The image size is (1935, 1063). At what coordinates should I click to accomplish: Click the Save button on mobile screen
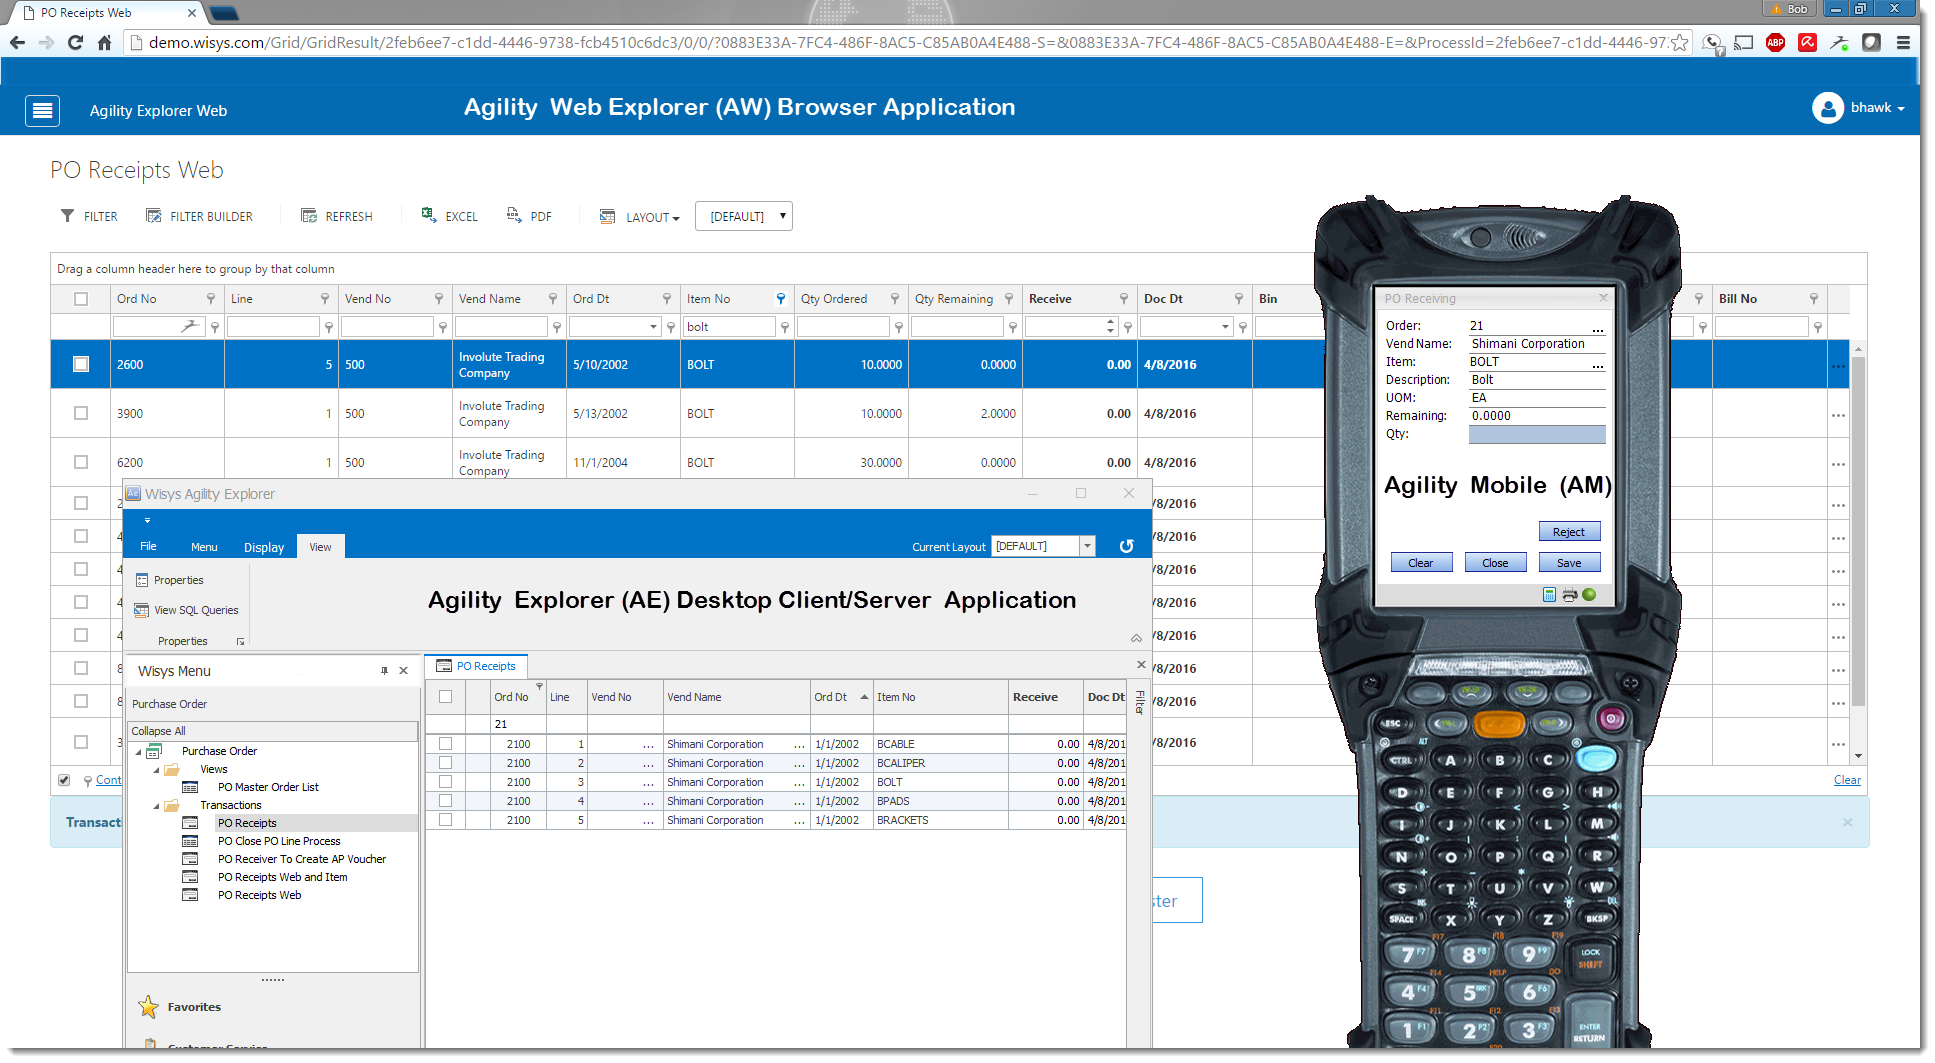pos(1569,563)
